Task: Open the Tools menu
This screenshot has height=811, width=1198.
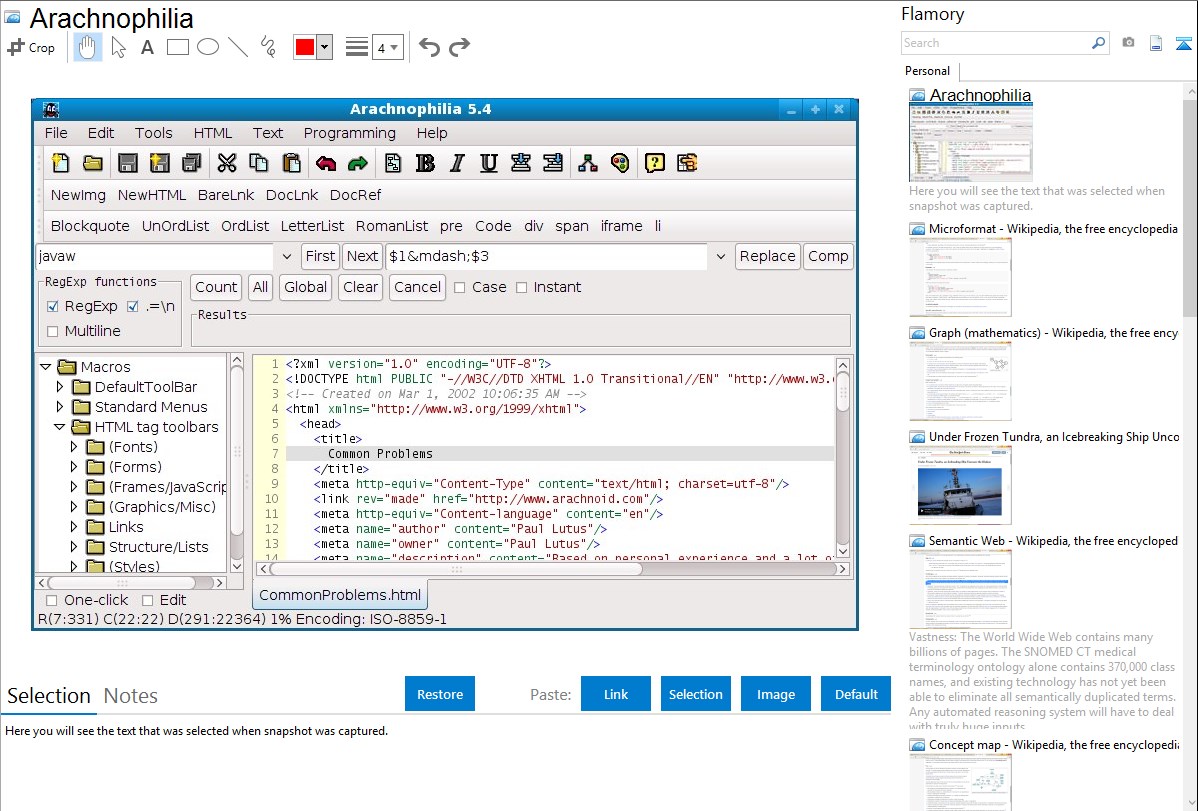Action: point(154,133)
